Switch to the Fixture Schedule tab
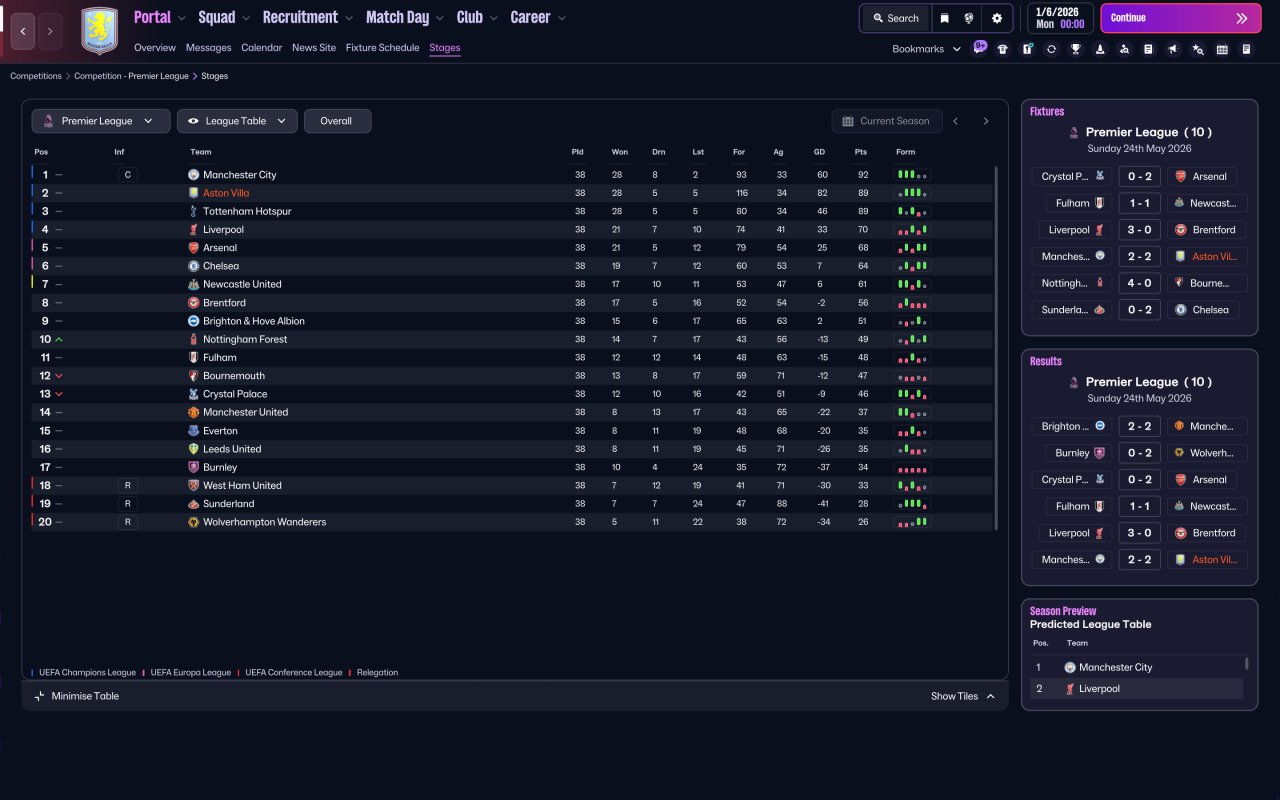Viewport: 1280px width, 800px height. (382, 48)
